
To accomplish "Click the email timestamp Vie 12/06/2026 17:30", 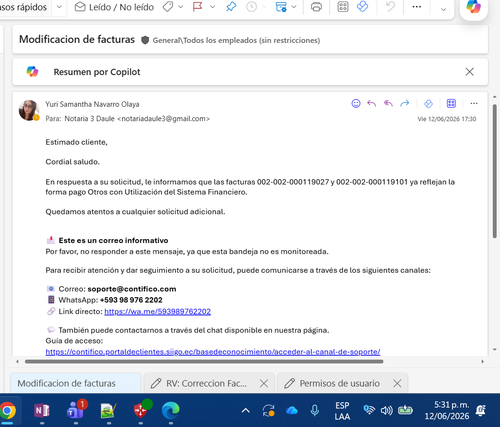I will [447, 119].
